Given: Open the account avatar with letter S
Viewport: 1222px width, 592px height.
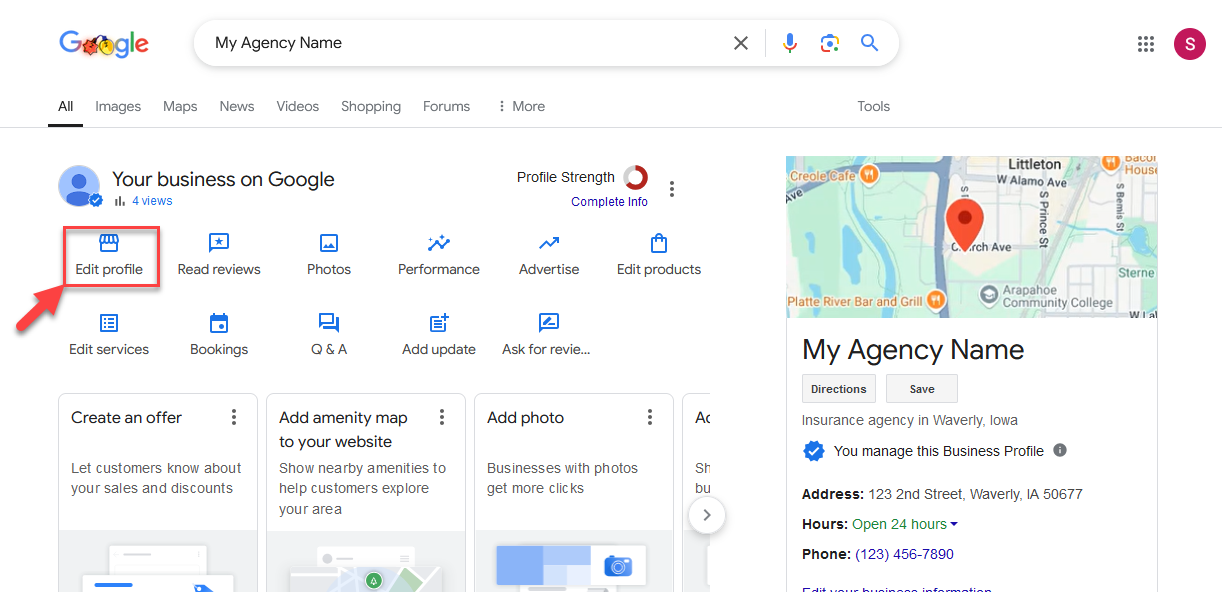Looking at the screenshot, I should [1190, 43].
